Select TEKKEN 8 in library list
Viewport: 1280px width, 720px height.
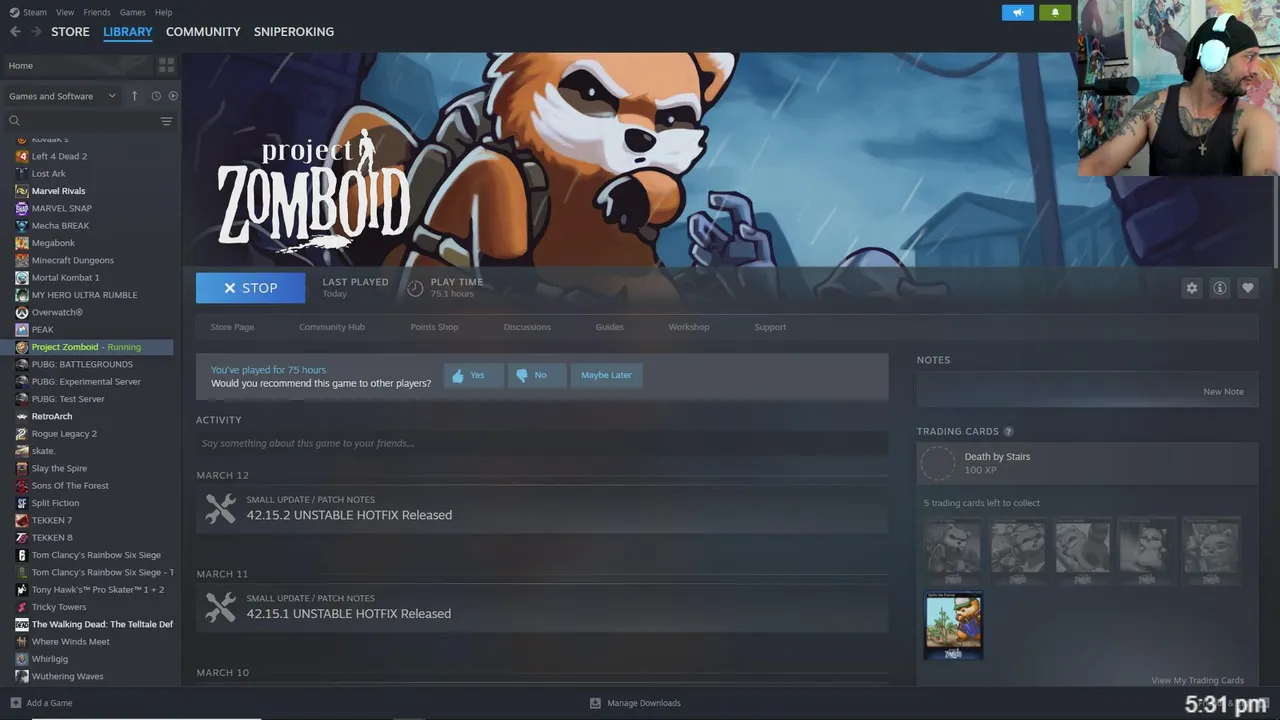(x=52, y=538)
